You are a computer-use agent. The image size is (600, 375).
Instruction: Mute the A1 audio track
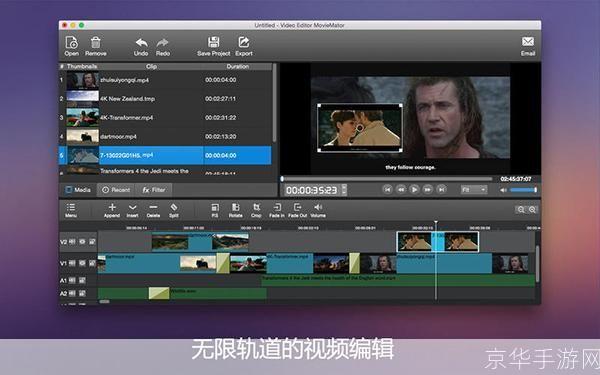tap(72, 280)
